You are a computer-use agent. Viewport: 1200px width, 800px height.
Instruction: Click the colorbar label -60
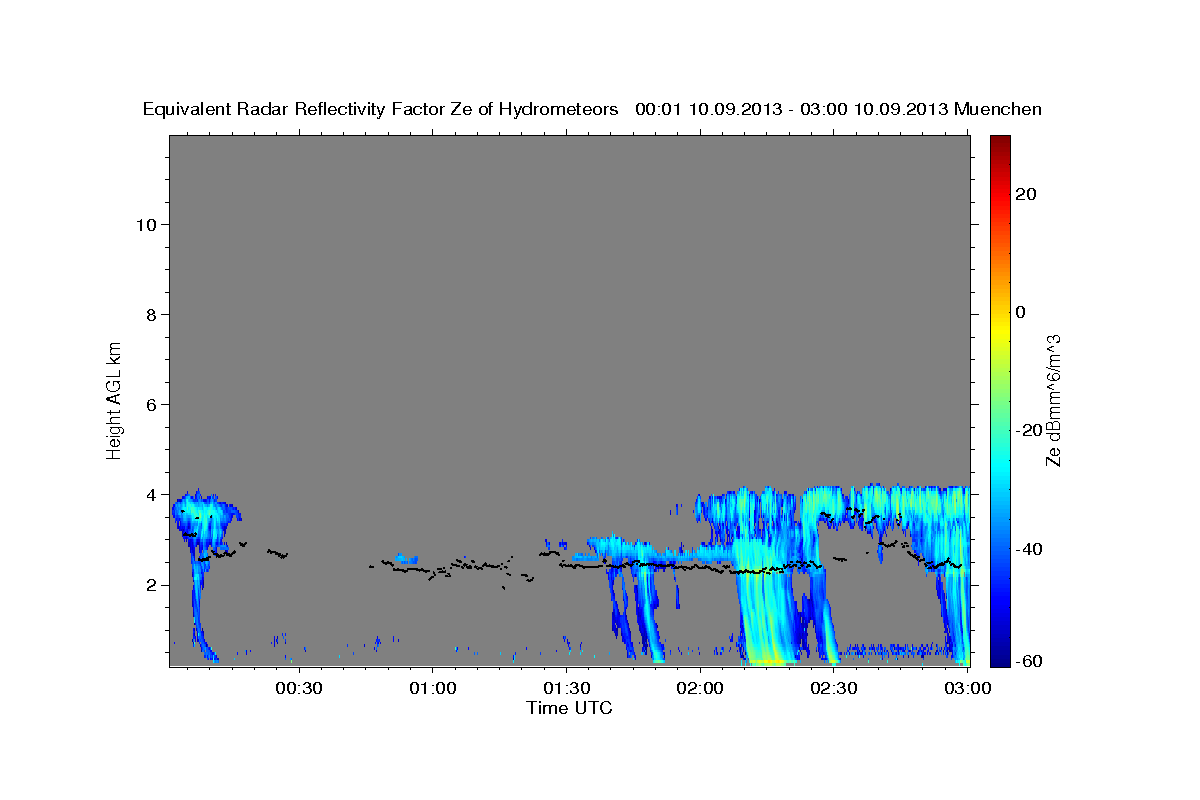point(1029,661)
